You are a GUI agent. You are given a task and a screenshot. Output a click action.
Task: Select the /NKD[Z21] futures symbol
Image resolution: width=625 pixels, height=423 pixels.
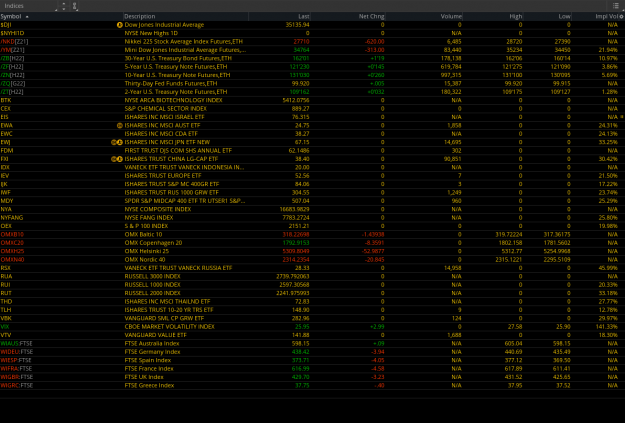pyautogui.click(x=14, y=41)
